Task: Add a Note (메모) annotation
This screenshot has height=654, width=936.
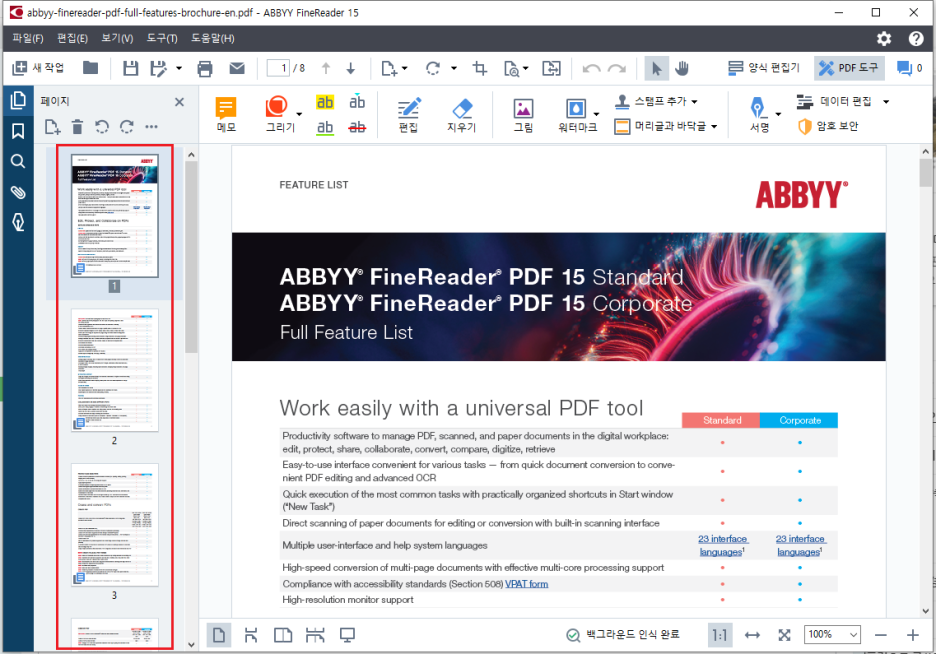Action: [x=226, y=114]
